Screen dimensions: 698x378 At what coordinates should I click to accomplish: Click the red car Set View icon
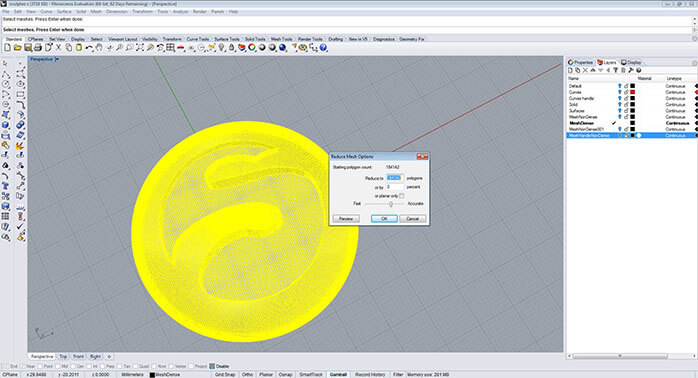coord(181,47)
